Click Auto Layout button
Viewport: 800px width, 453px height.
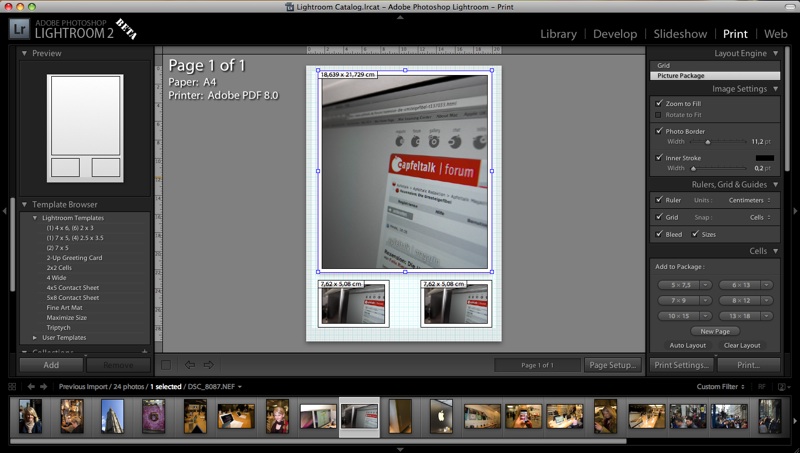687,345
